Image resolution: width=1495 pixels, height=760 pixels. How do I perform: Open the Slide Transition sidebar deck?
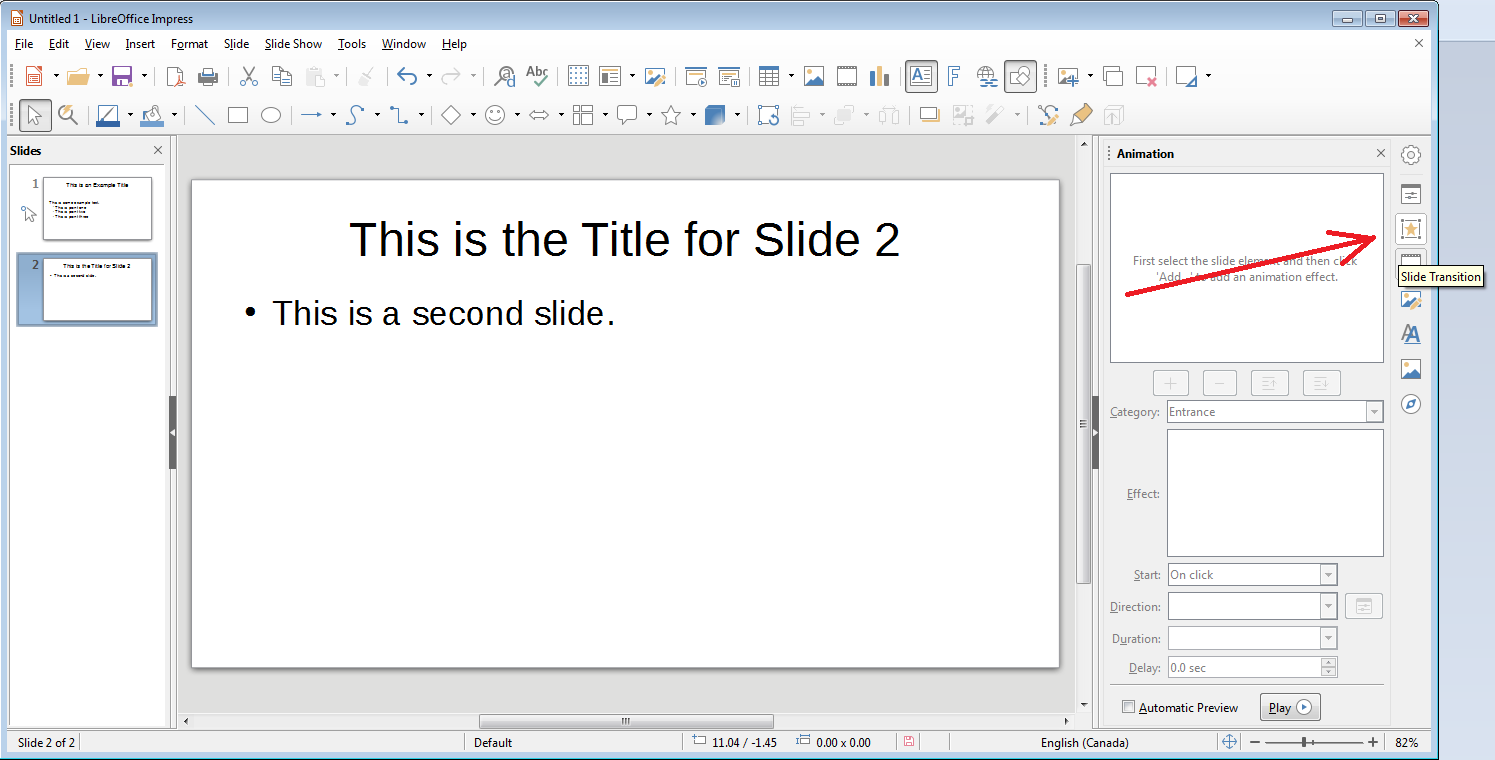click(x=1410, y=263)
